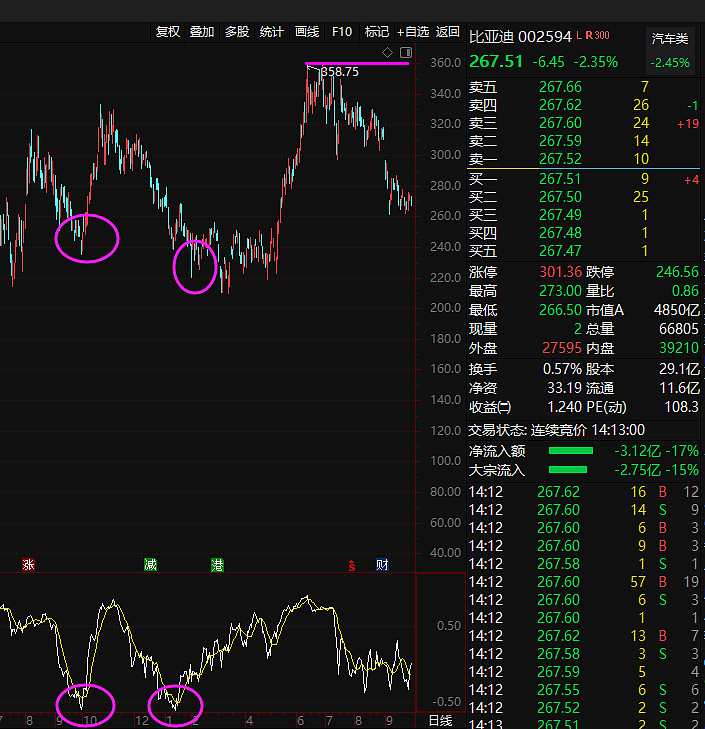705x729 pixels.
Task: Click the 最高 value 273.00
Action: coord(560,291)
